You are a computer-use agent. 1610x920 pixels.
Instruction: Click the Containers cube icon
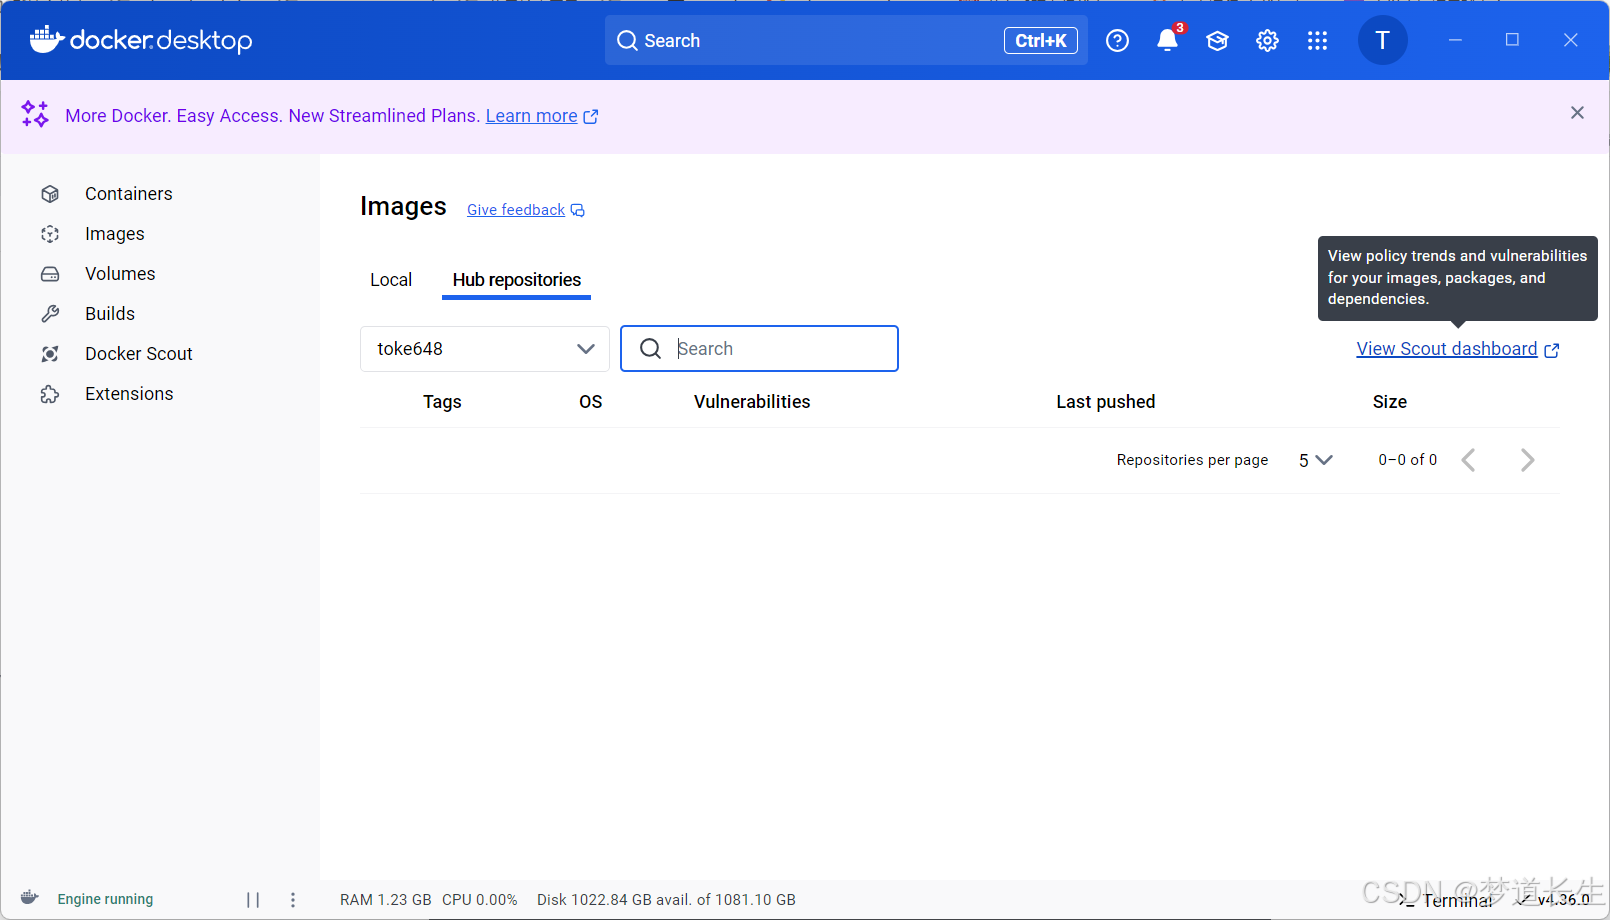[50, 194]
